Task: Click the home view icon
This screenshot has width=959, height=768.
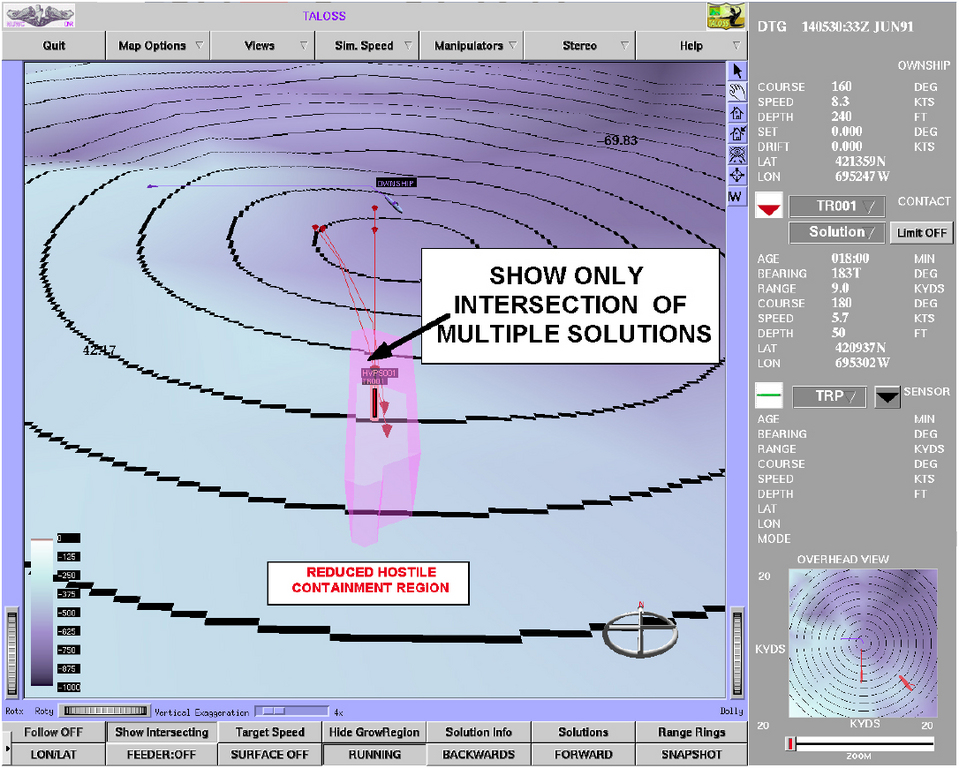Action: tap(736, 113)
